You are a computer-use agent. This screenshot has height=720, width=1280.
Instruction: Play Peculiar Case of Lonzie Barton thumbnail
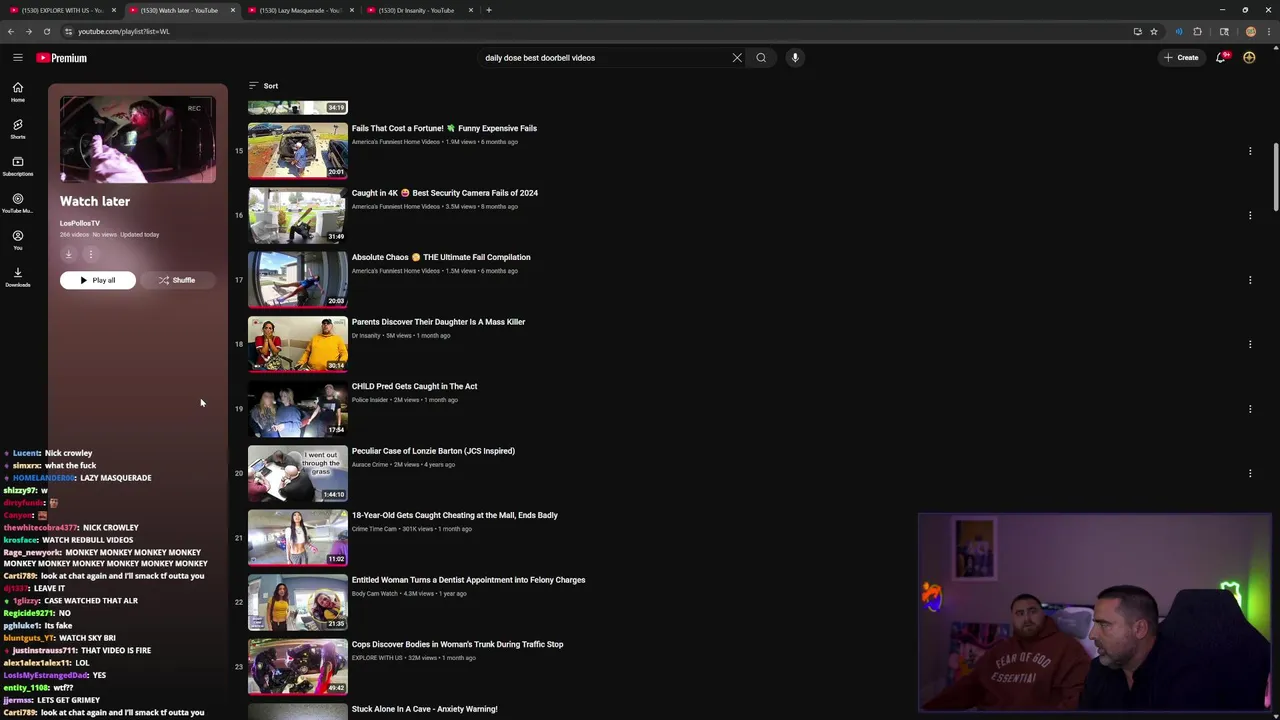tap(298, 473)
